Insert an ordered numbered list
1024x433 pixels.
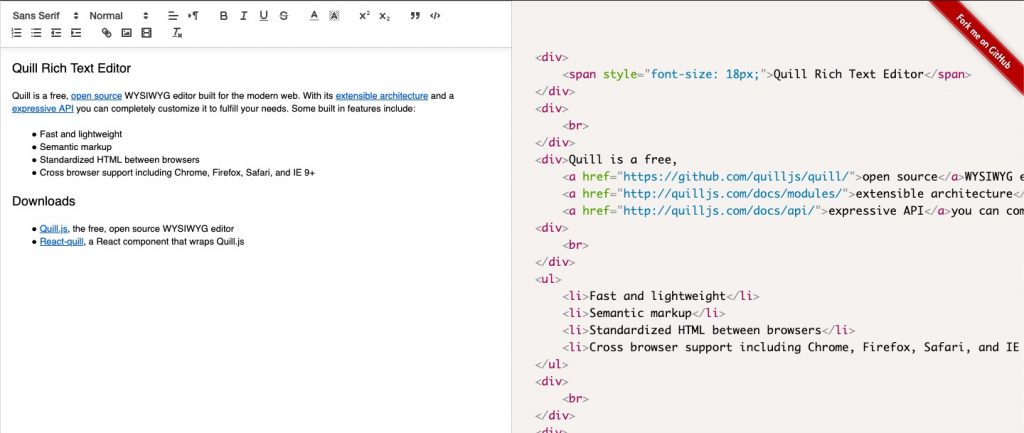point(16,33)
